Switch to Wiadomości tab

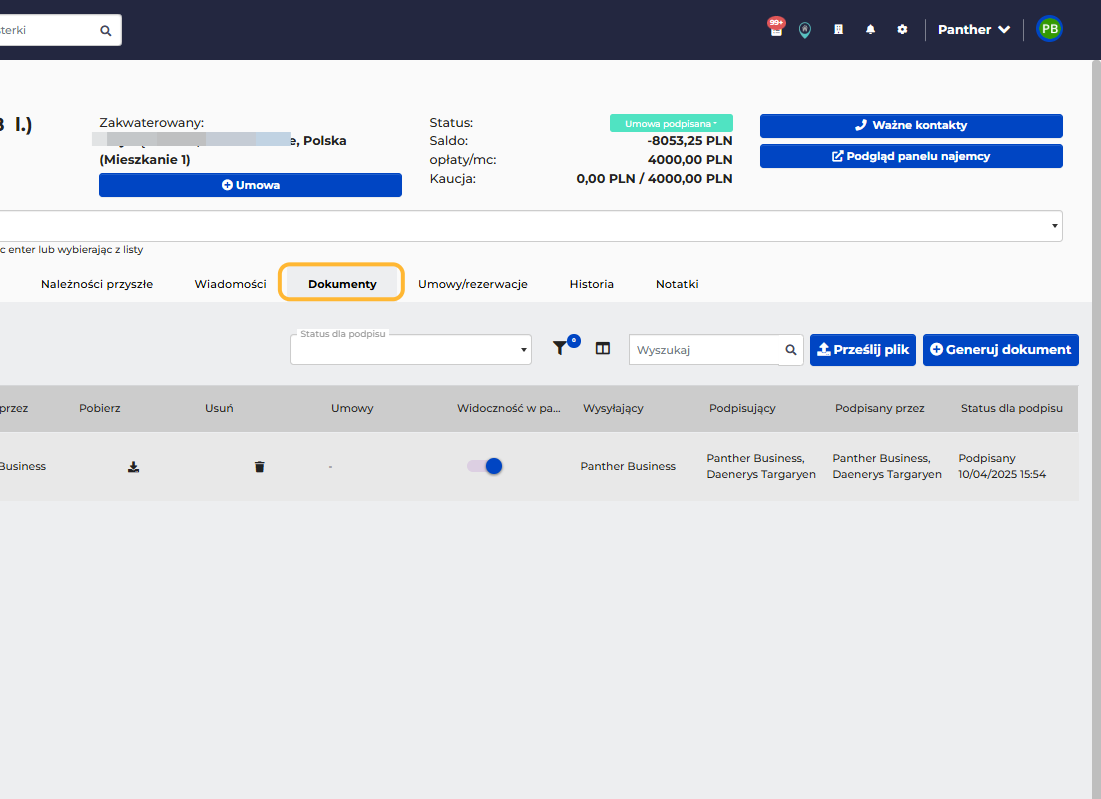(x=230, y=284)
